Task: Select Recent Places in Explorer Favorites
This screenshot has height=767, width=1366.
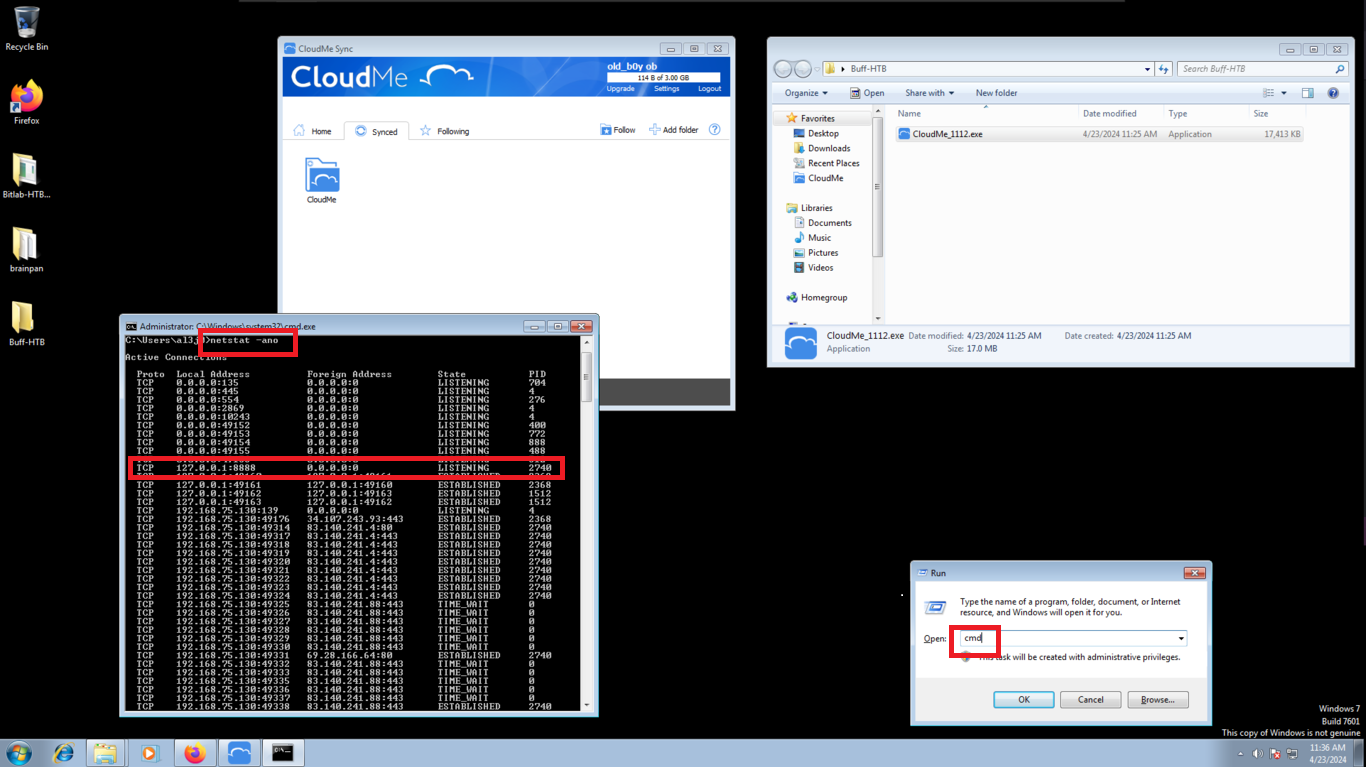Action: pos(825,163)
